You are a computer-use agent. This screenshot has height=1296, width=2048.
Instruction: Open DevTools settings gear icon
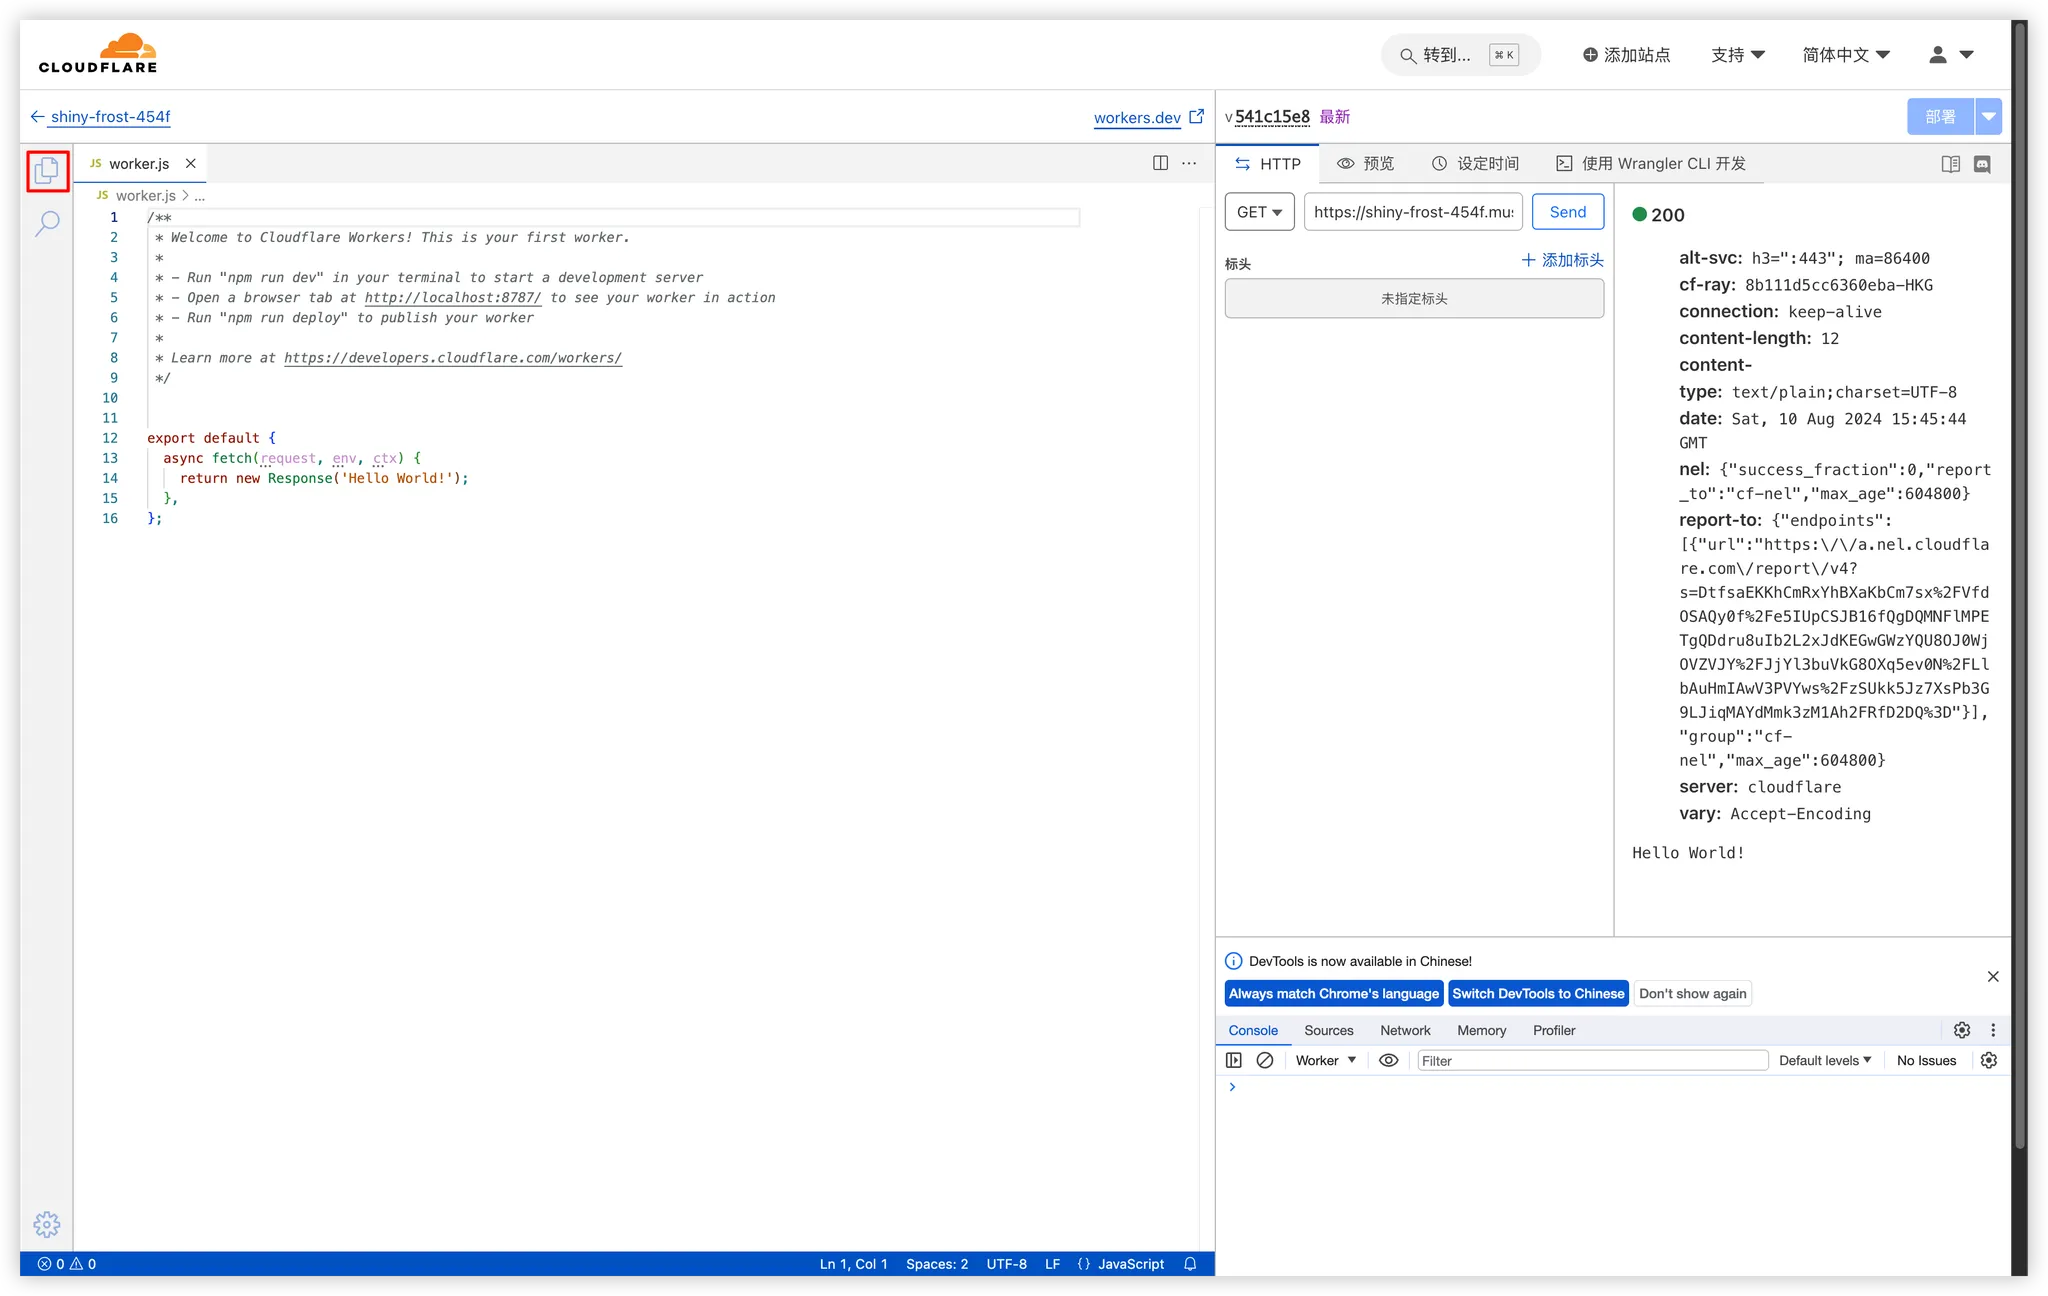point(1962,1030)
